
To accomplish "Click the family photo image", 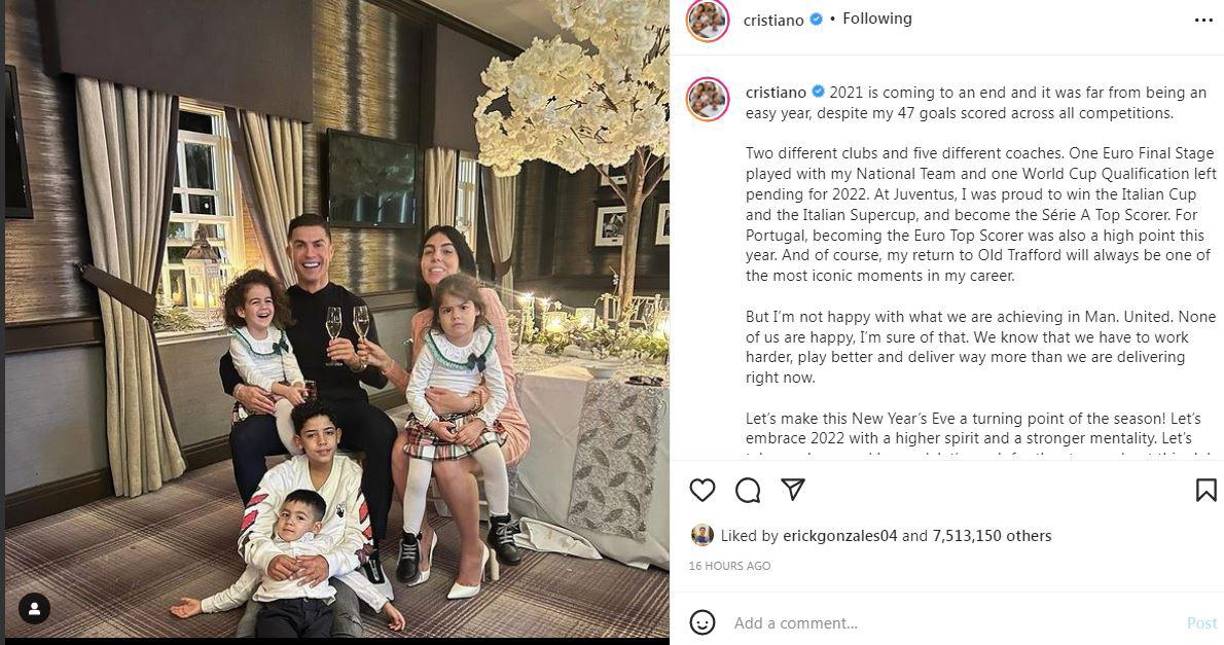I will click(x=337, y=320).
